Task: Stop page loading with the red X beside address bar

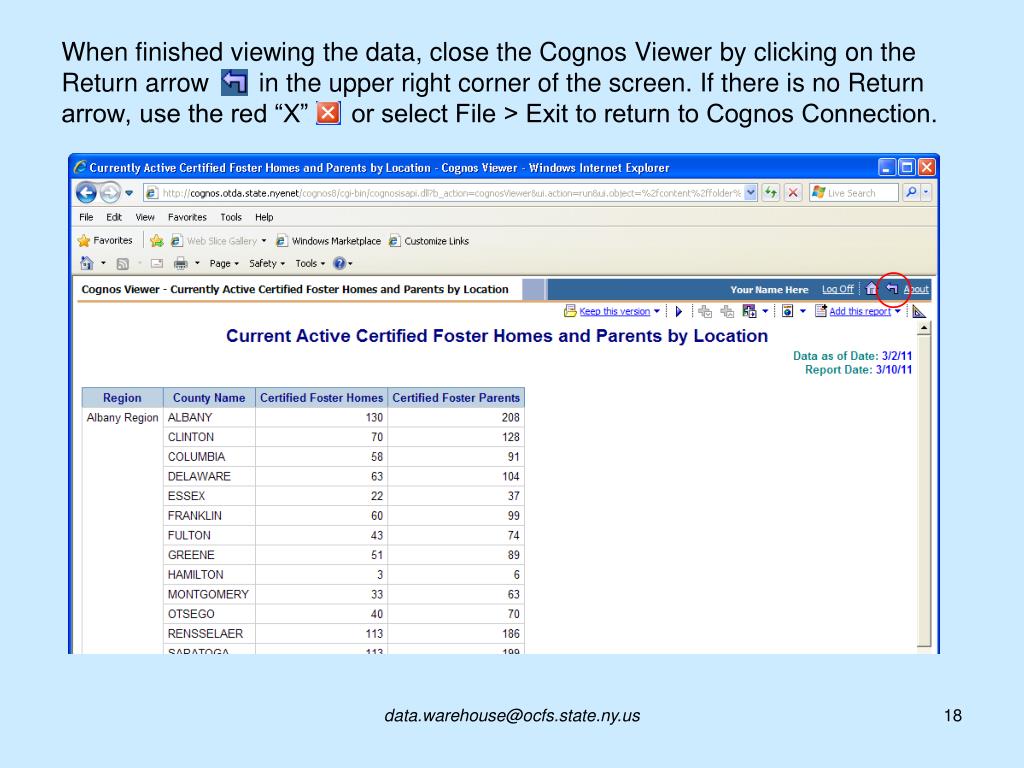Action: pos(793,193)
